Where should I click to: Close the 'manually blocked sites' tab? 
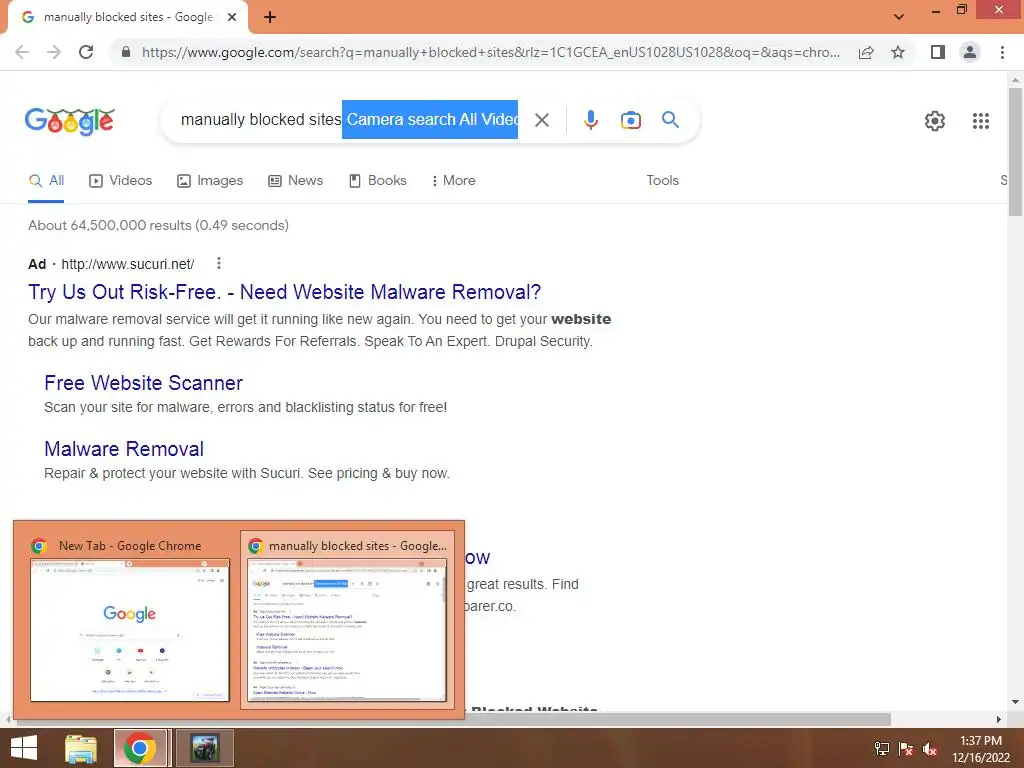232,18
